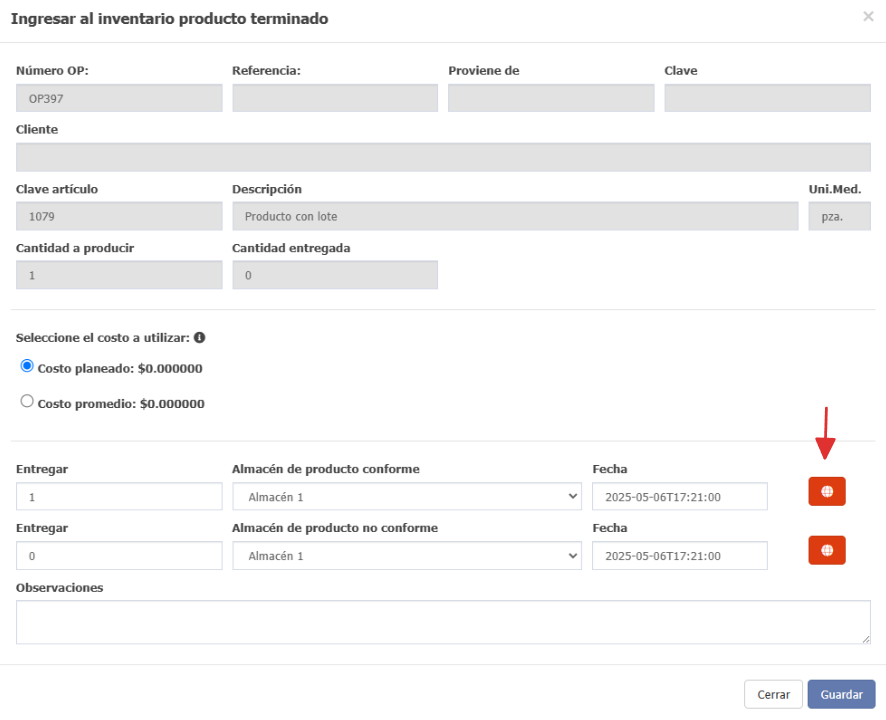The width and height of the screenshot is (886, 720).
Task: Open the Almacén de producto no conforme dropdown
Action: click(x=407, y=556)
